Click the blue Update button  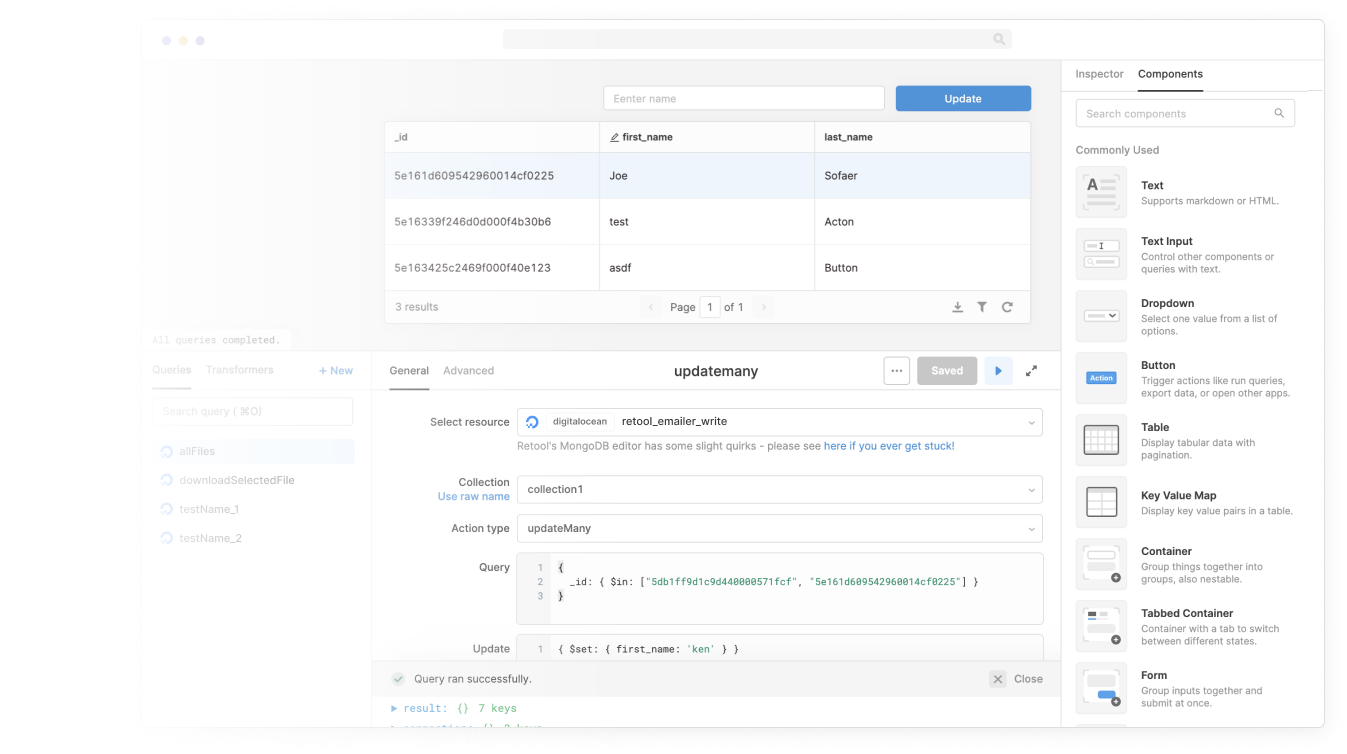point(962,98)
